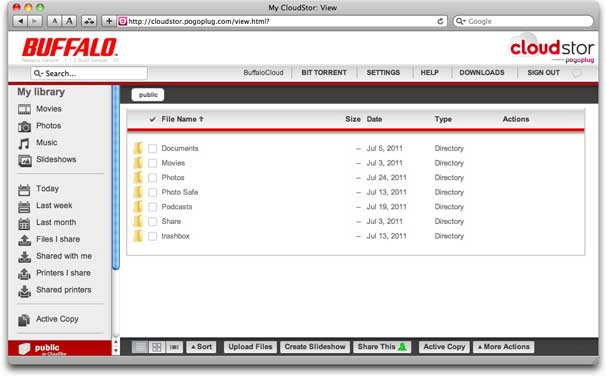Step the device list up or down
This screenshot has height=377, width=606.
[116, 347]
